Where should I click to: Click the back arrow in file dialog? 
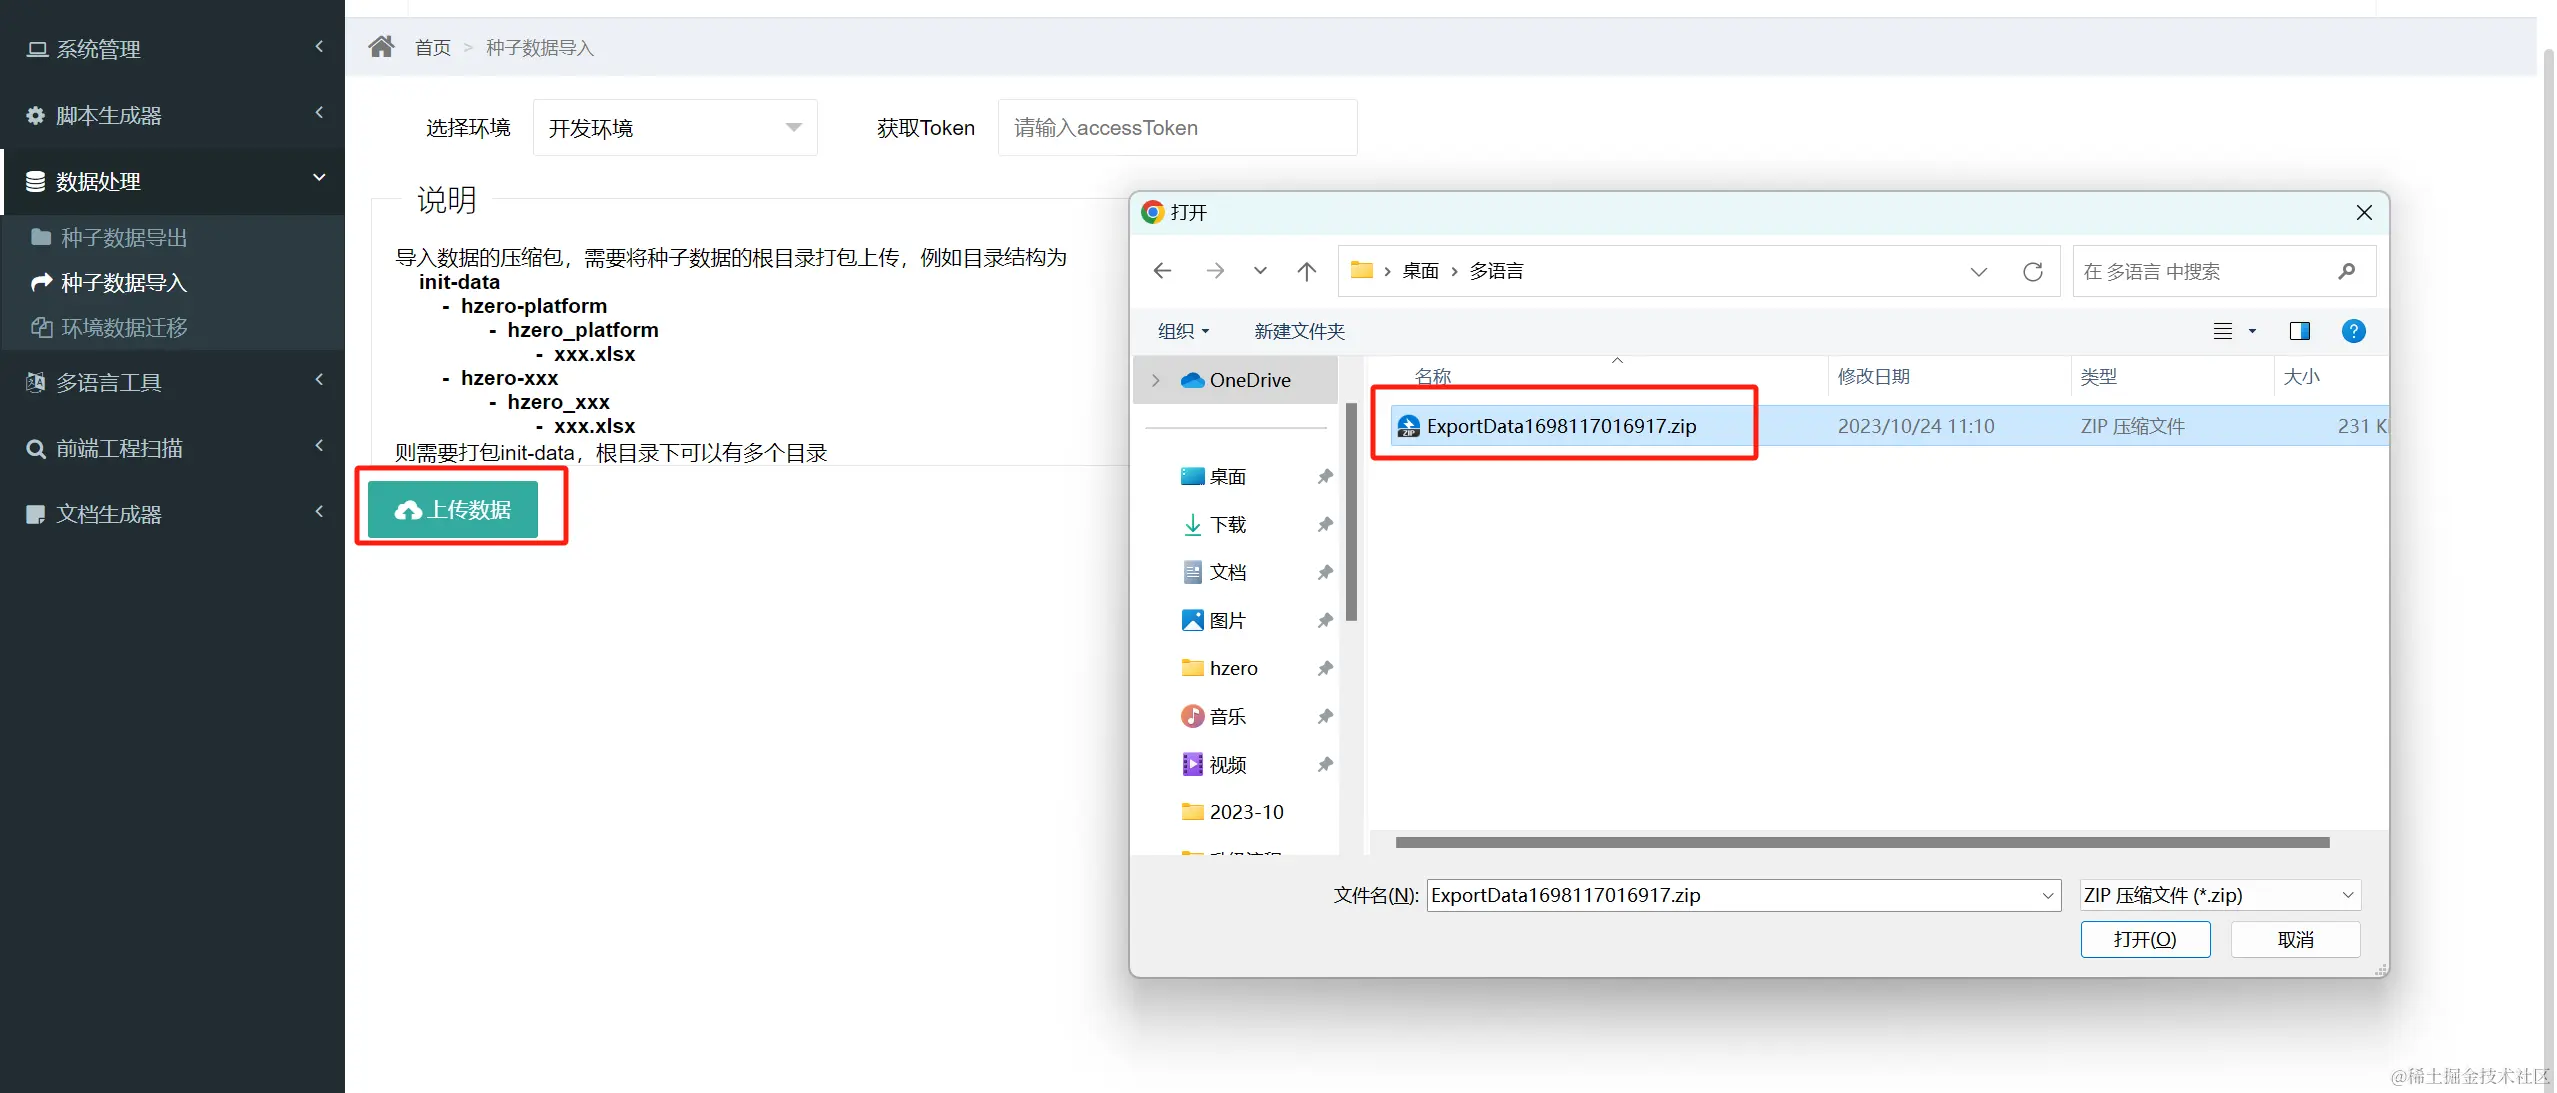(x=1162, y=271)
